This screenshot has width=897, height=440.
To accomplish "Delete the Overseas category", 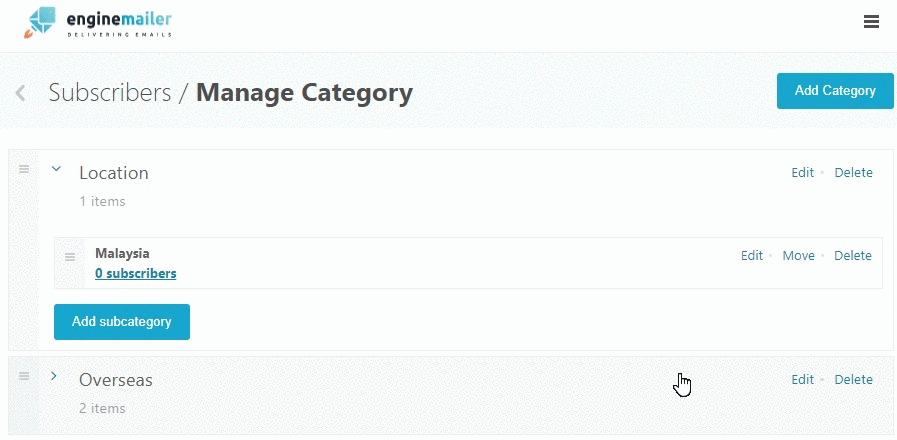I will click(x=854, y=379).
